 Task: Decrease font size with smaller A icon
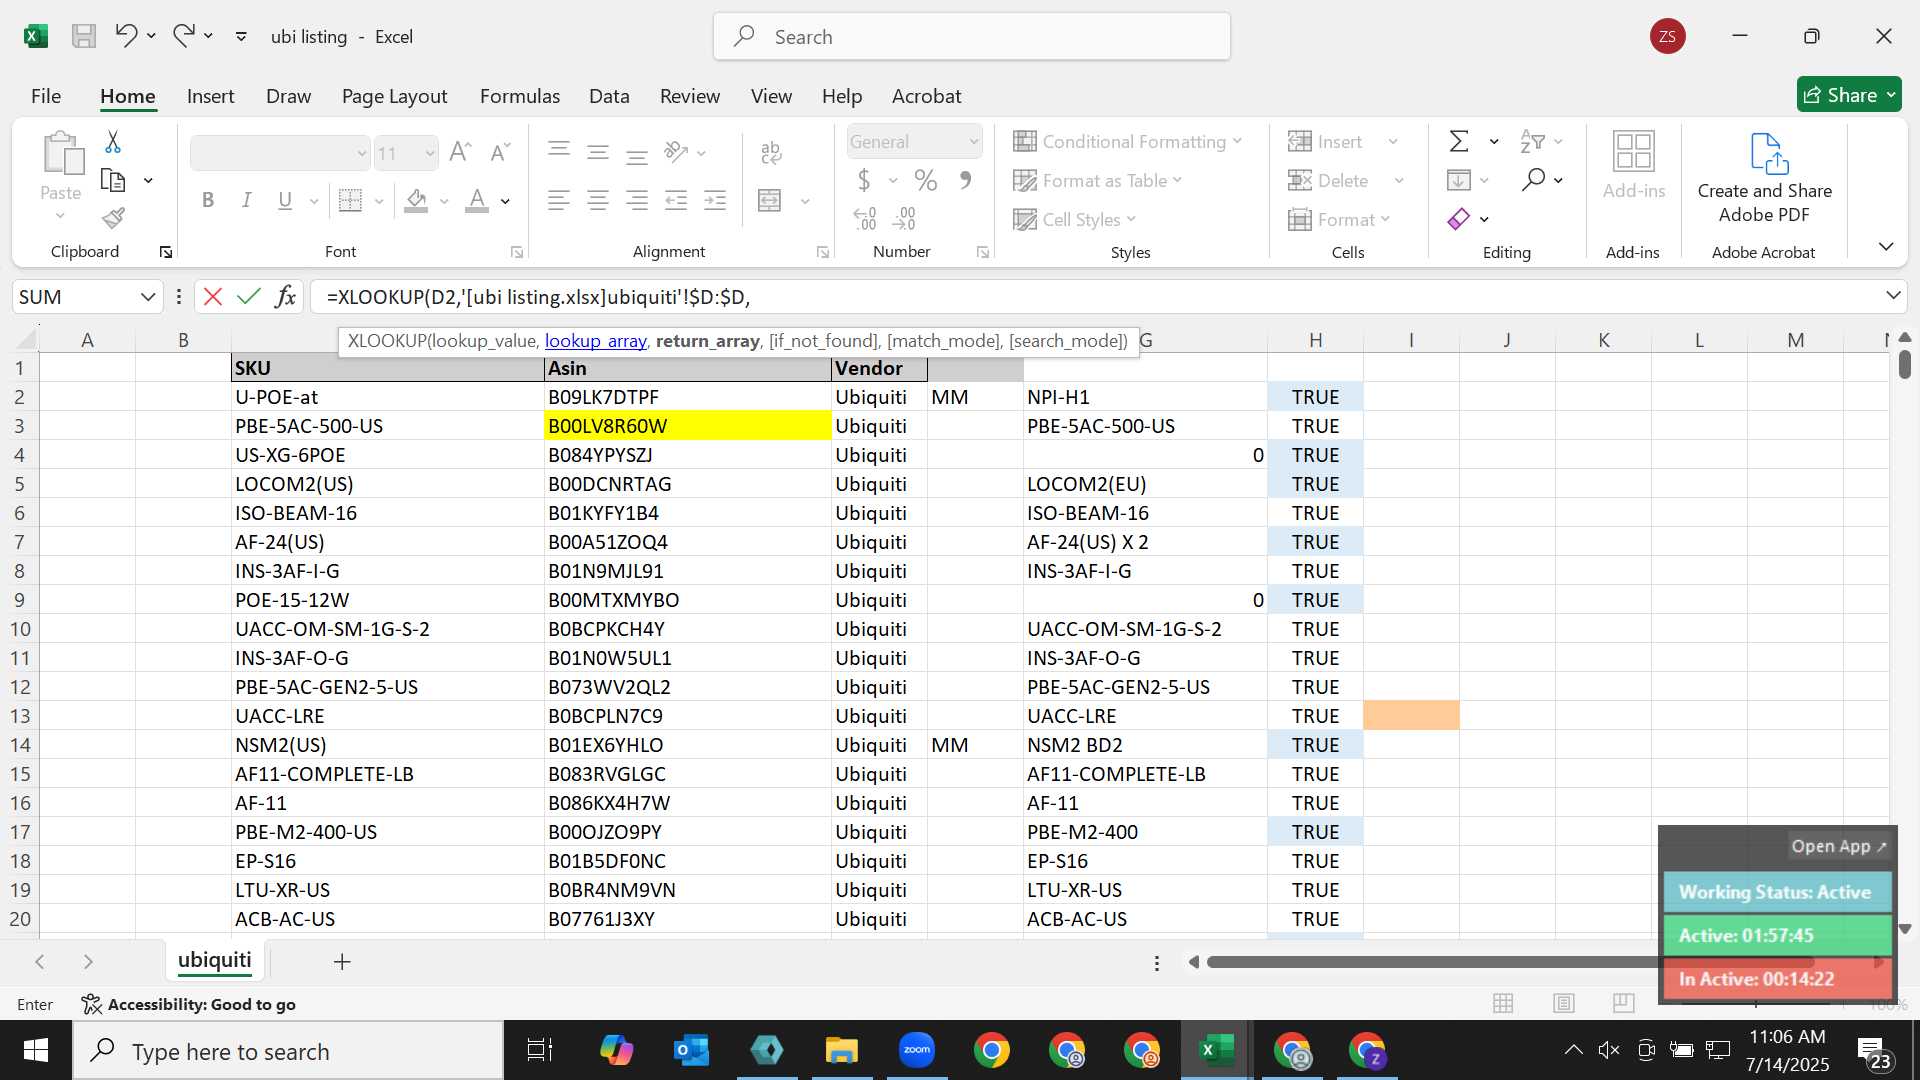click(x=500, y=152)
